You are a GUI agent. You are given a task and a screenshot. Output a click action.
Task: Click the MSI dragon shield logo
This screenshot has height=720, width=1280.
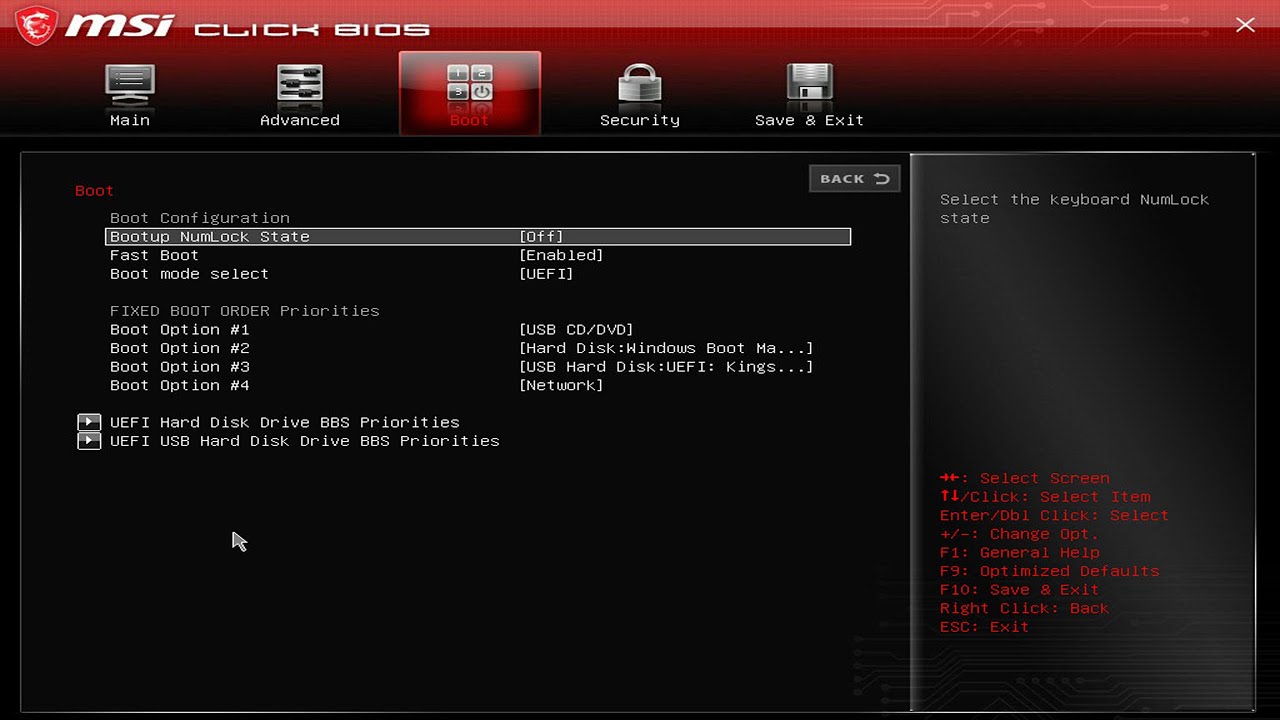coord(36,25)
